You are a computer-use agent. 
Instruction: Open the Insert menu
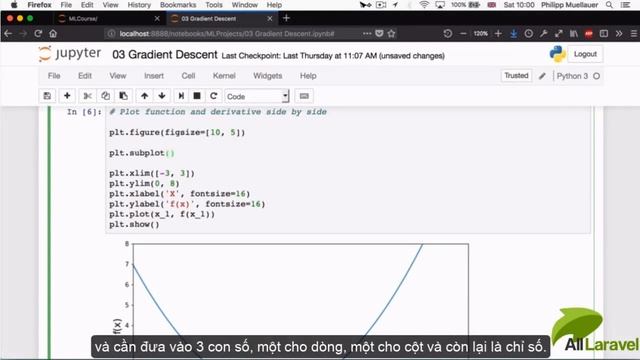click(154, 76)
